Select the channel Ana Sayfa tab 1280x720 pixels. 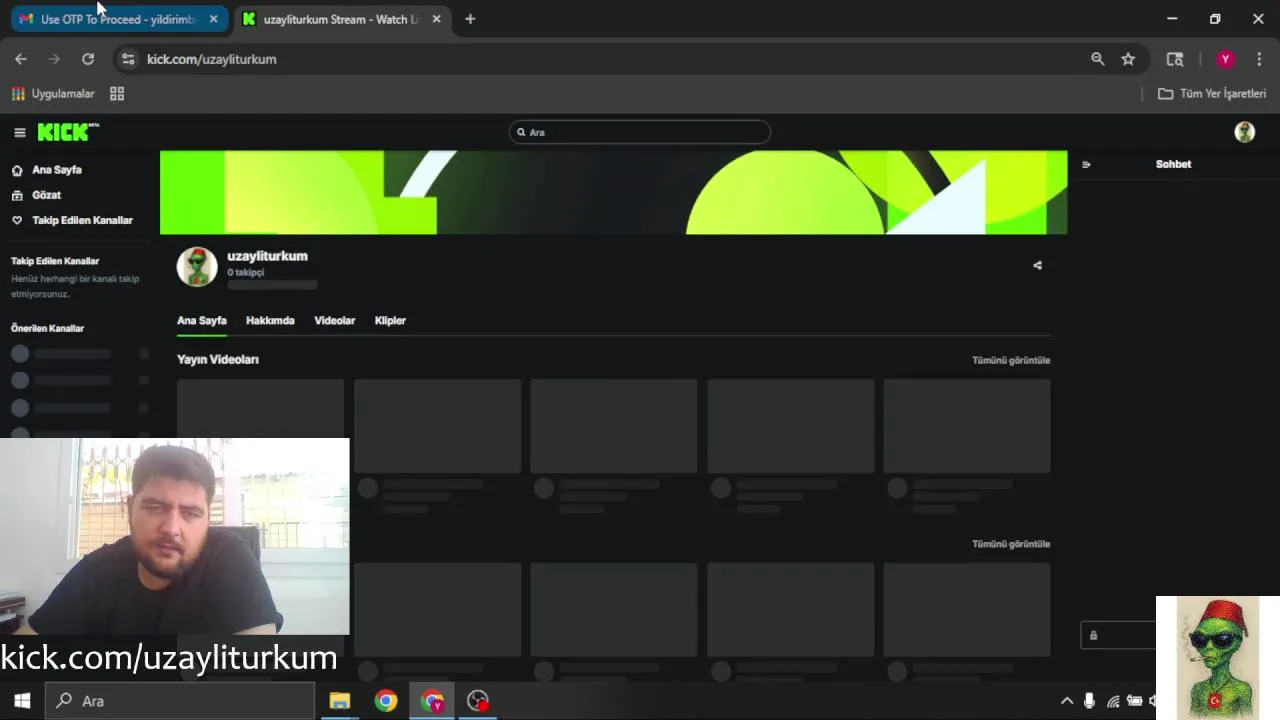[202, 320]
